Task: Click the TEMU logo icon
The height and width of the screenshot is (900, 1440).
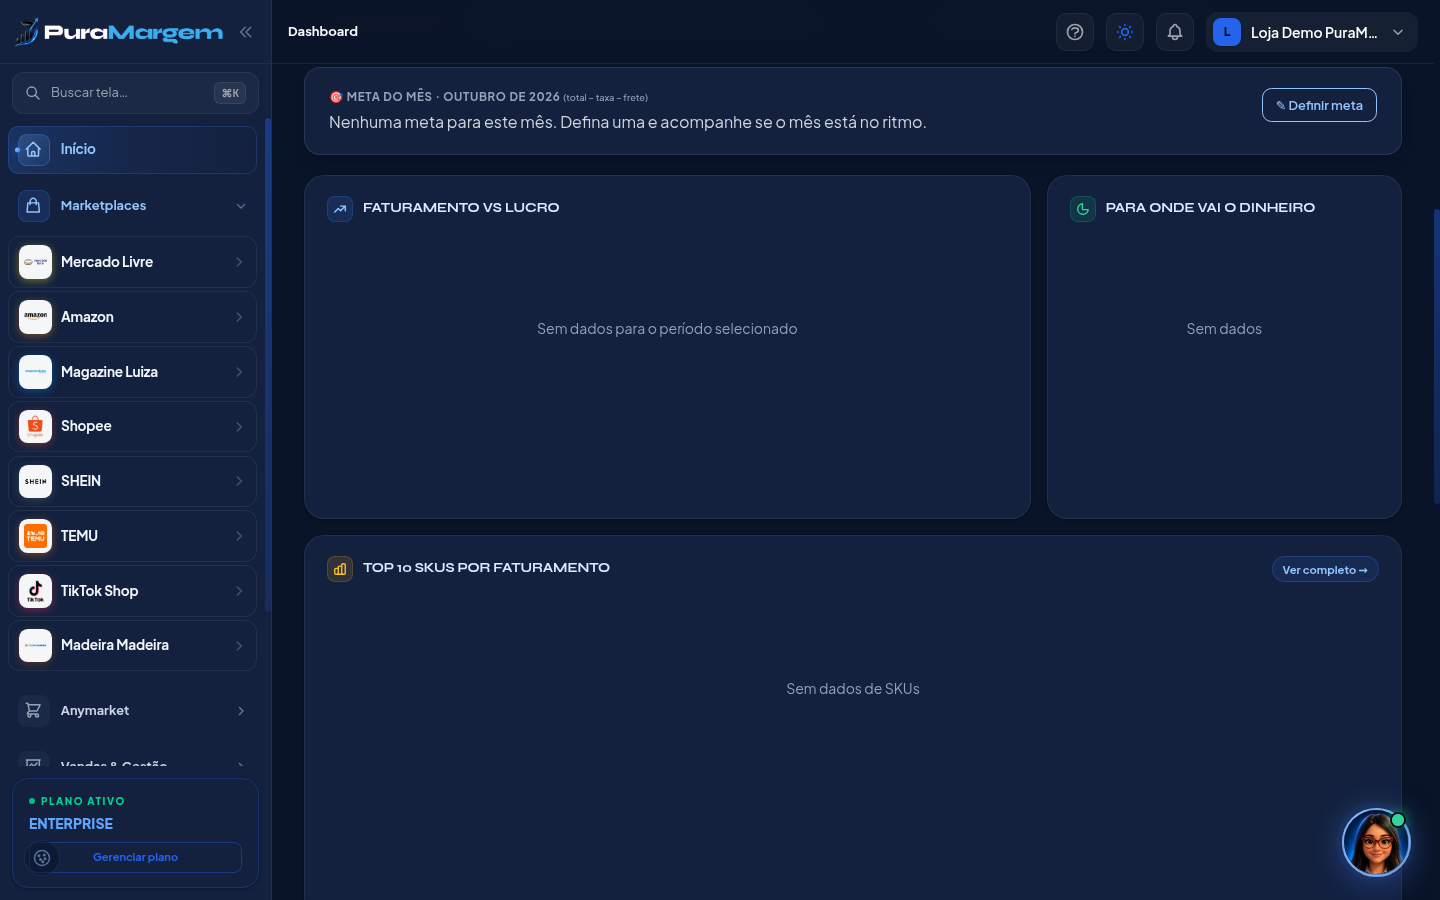Action: pyautogui.click(x=35, y=536)
